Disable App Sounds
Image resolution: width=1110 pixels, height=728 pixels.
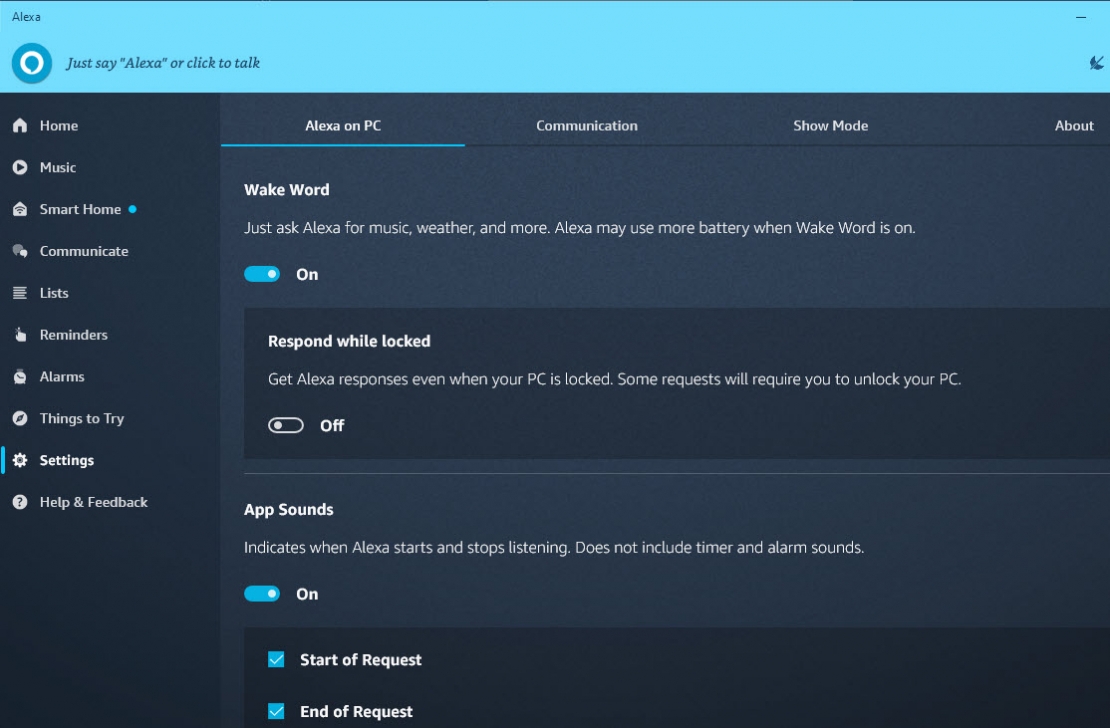tap(262, 593)
